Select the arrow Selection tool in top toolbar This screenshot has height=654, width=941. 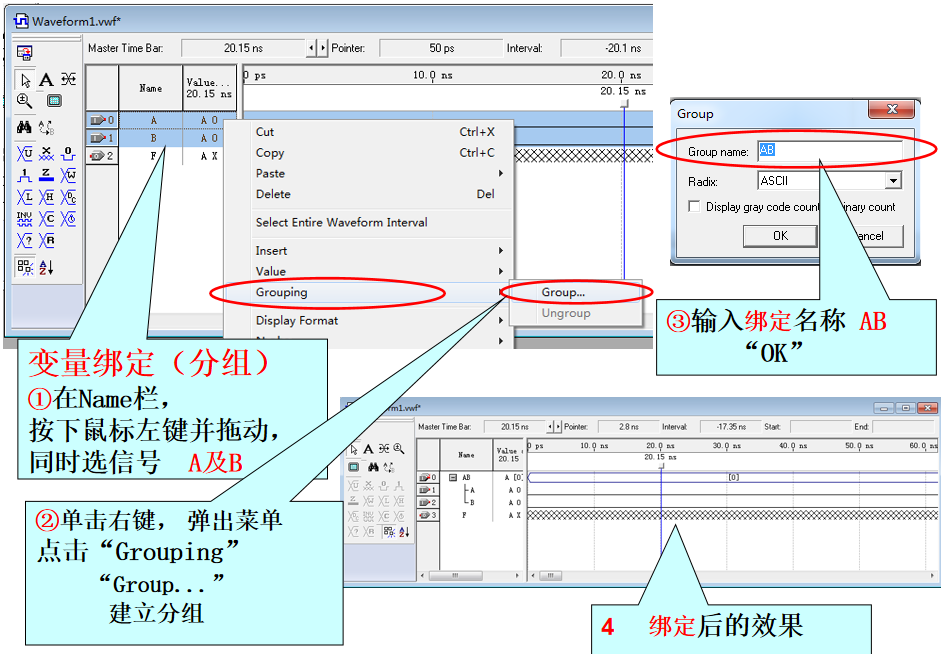tap(25, 80)
